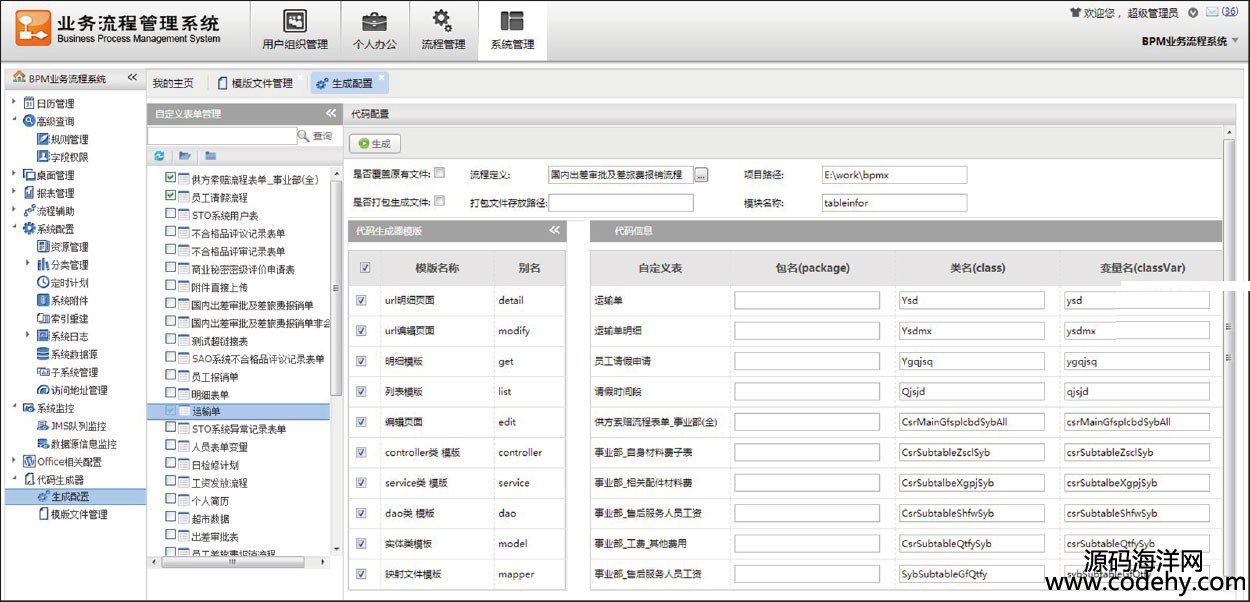
Task: Open 定时计划 in the sidebar tree
Action: click(x=62, y=283)
